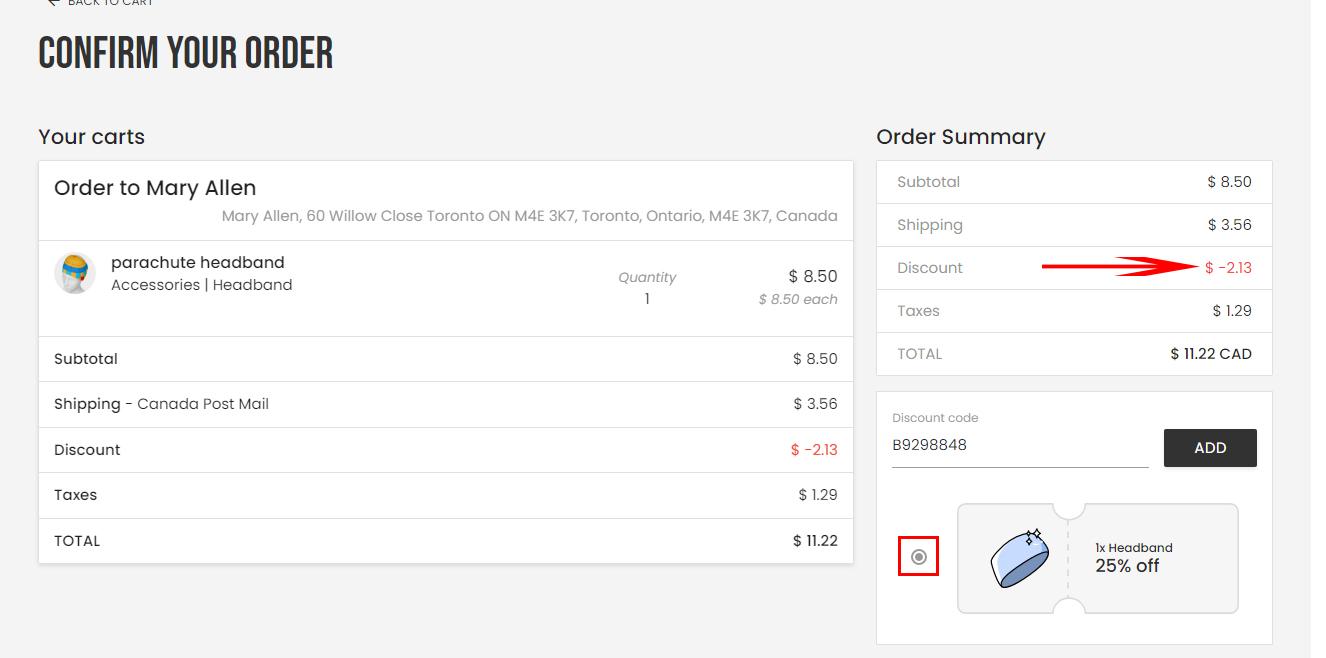
Task: Click the Discount row in cart details
Action: pos(446,450)
